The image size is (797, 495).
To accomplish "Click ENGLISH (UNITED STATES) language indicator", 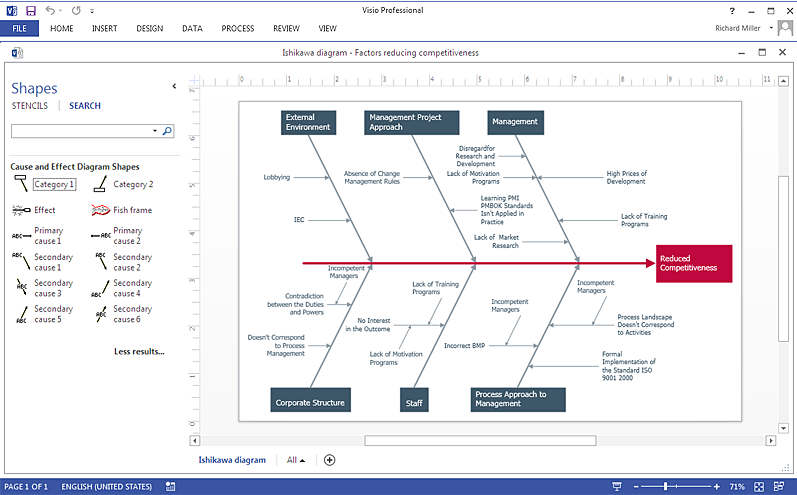I will 107,487.
